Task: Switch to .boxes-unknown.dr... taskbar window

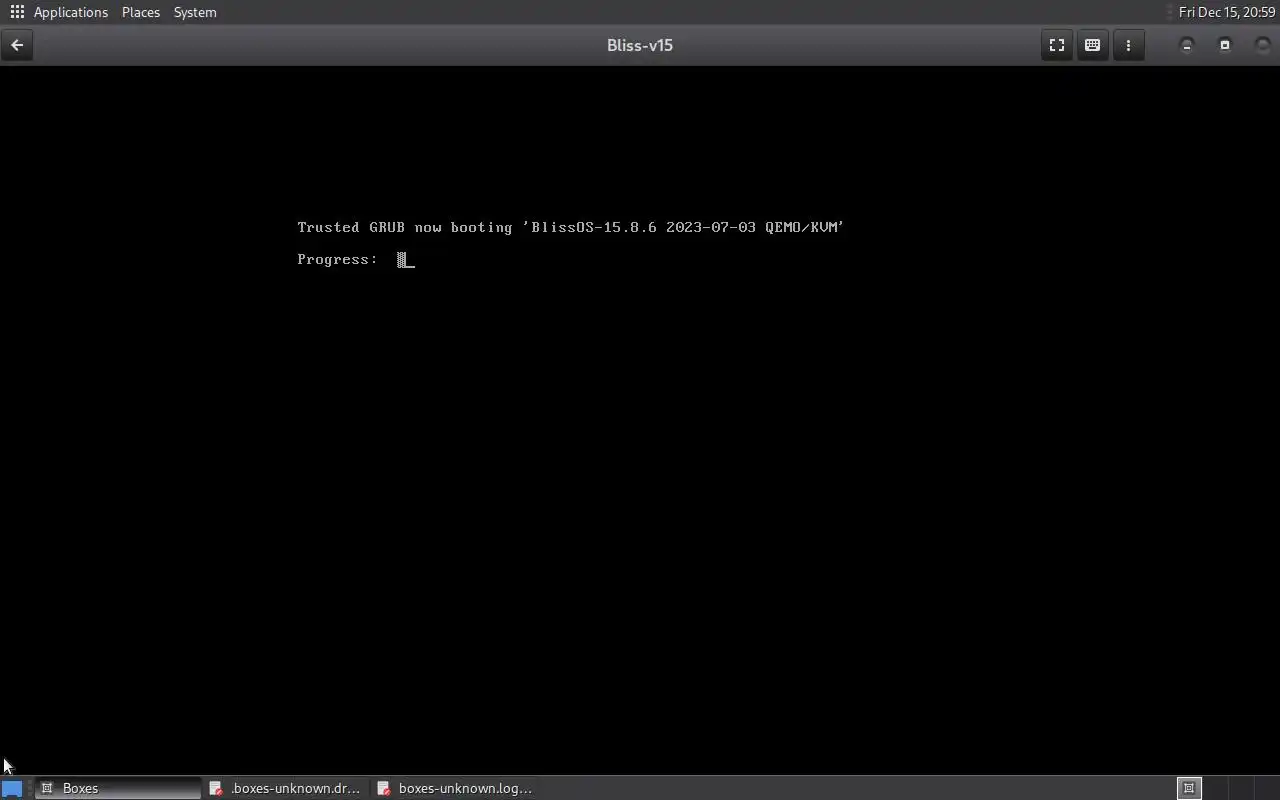Action: [x=285, y=788]
